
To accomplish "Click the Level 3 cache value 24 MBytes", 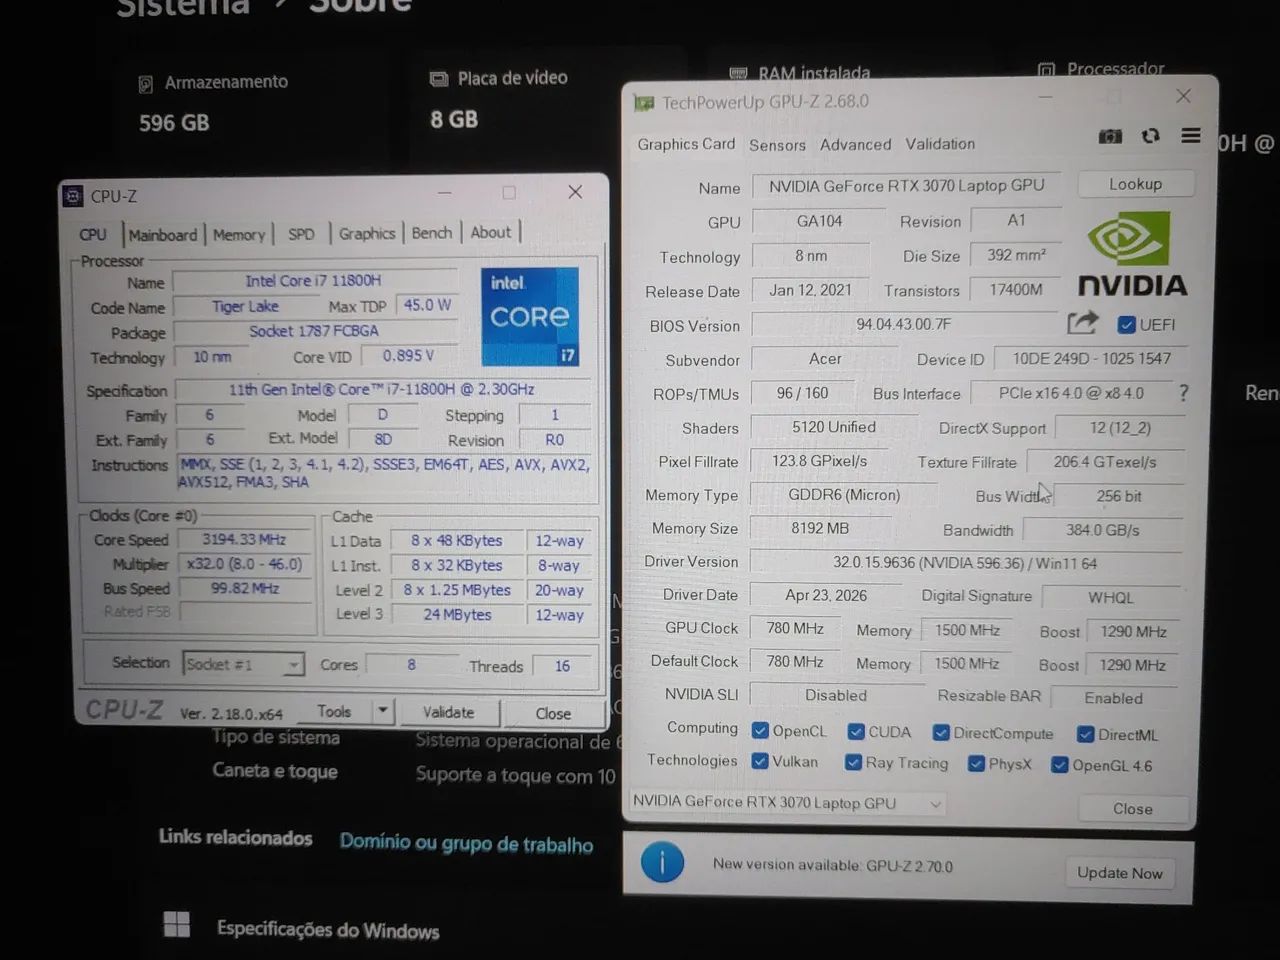I will [457, 614].
